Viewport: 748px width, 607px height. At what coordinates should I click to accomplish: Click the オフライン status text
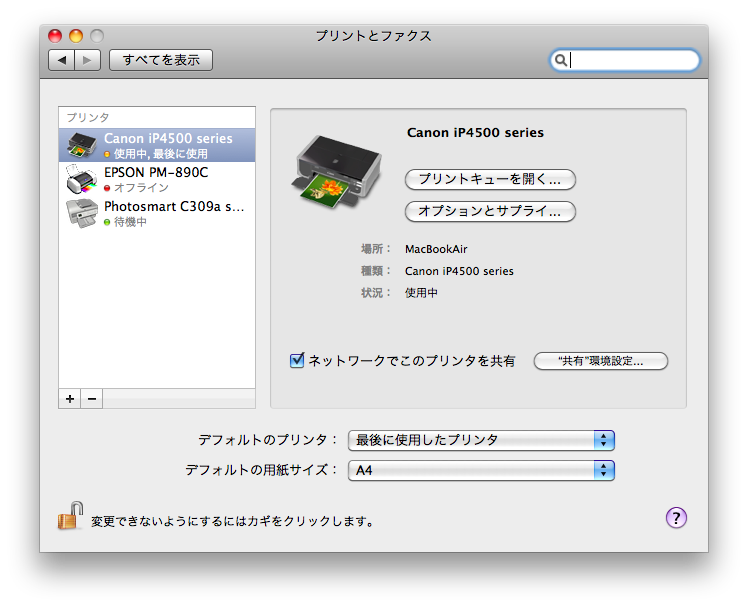tap(141, 188)
